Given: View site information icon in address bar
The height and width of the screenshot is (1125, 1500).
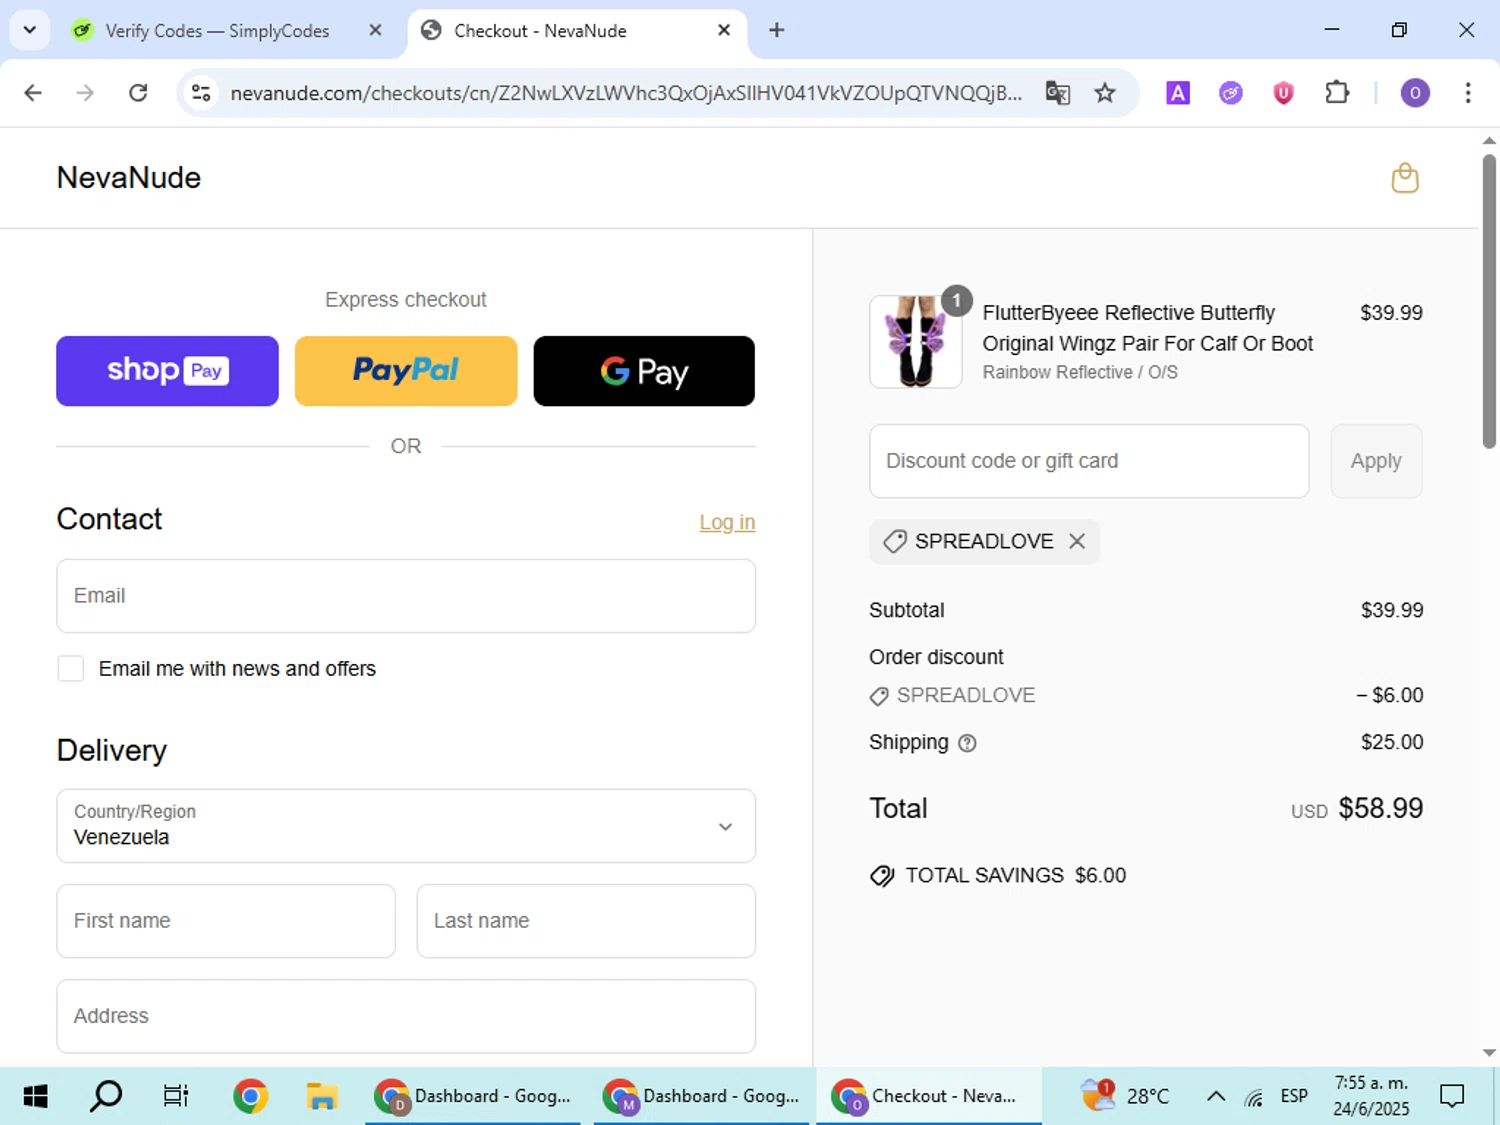Looking at the screenshot, I should pyautogui.click(x=201, y=93).
